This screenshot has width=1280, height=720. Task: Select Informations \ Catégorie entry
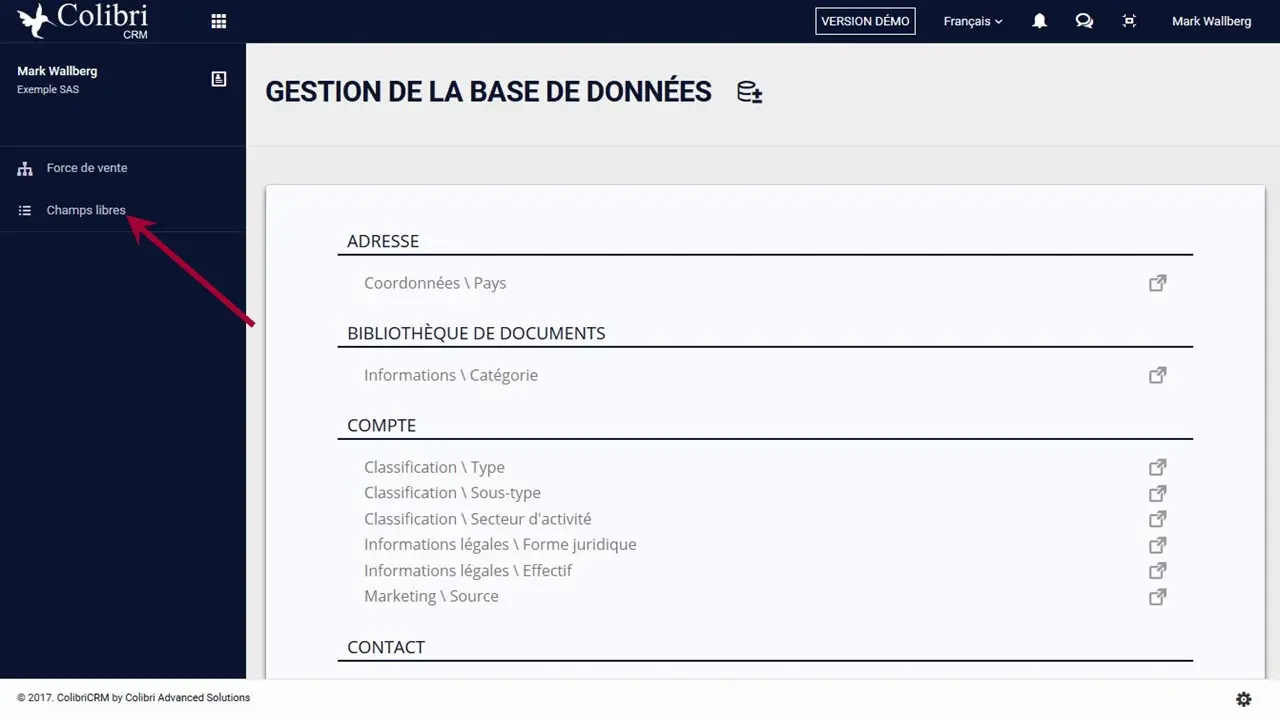tap(451, 375)
